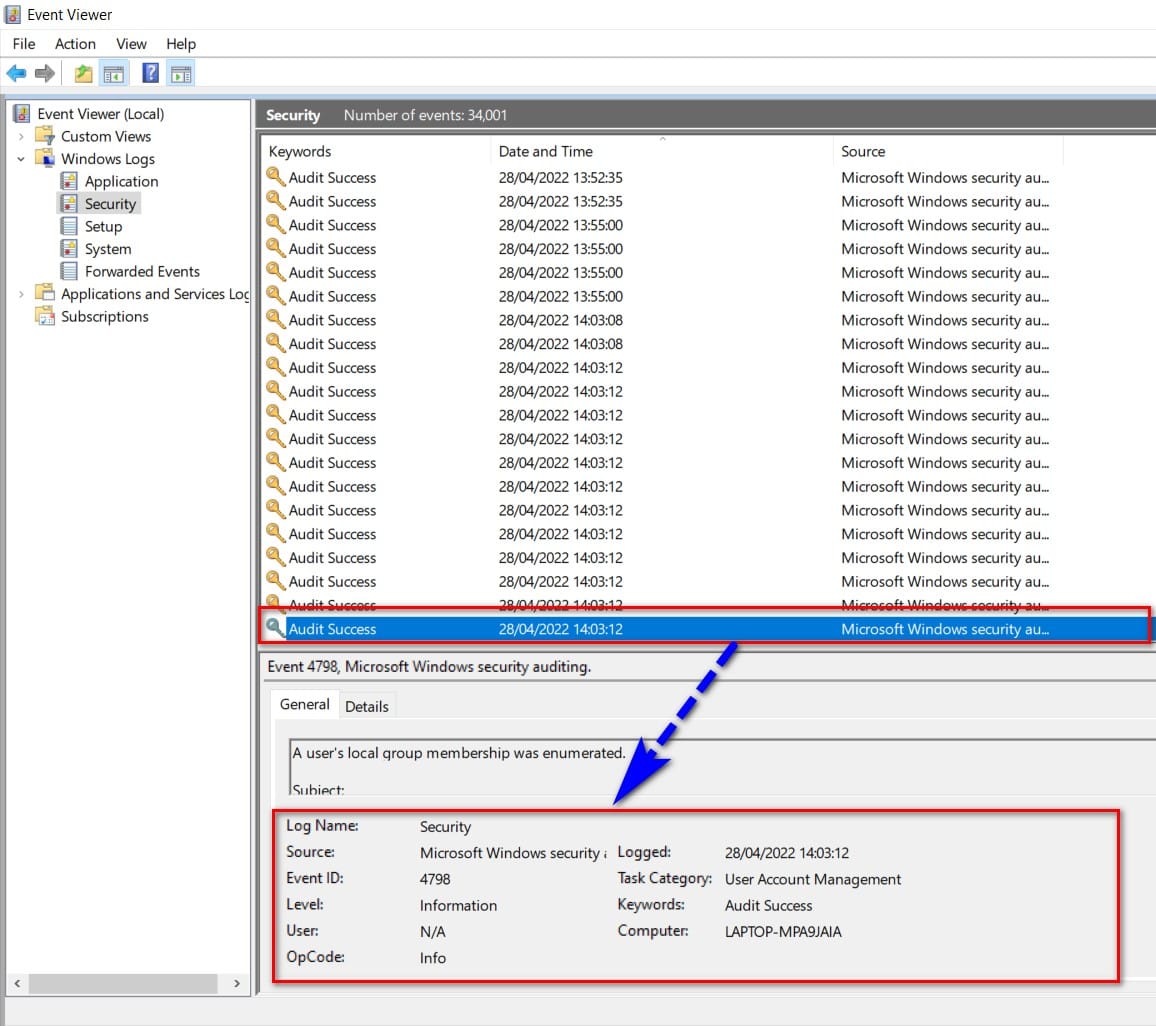This screenshot has height=1026, width=1156.
Task: Select the Application log in tree
Action: (x=122, y=181)
